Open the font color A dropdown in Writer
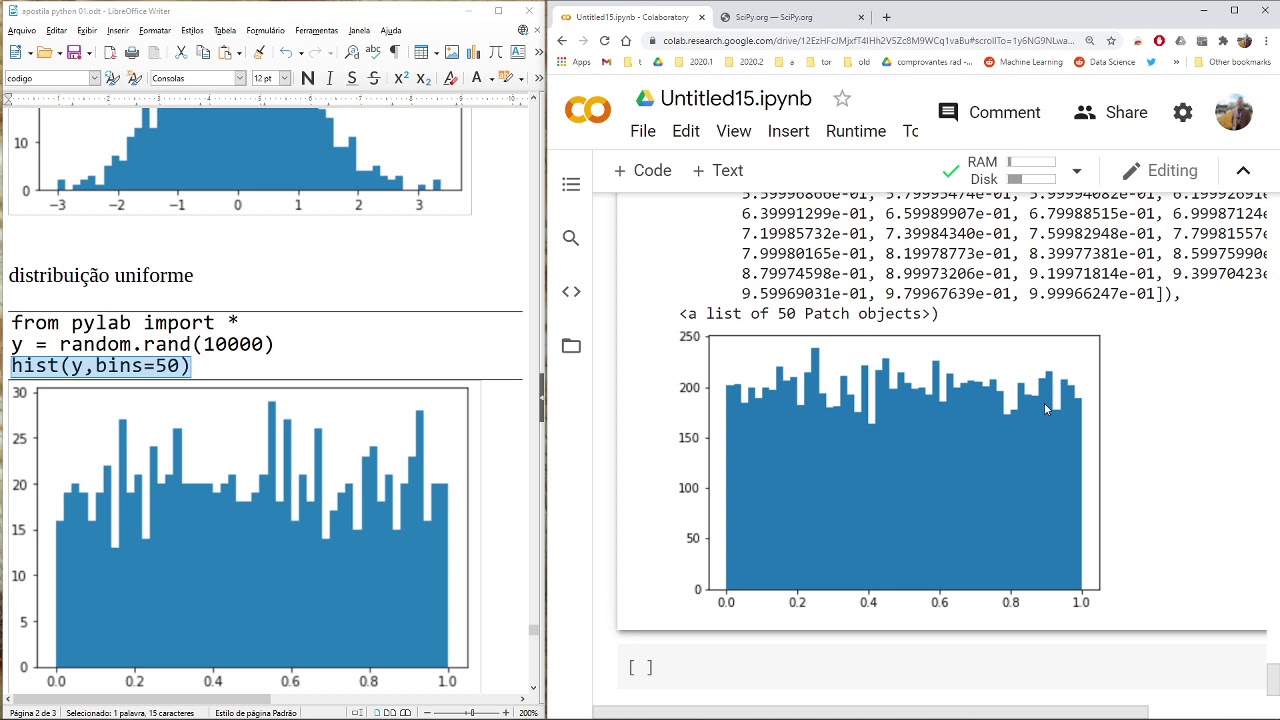This screenshot has width=1280, height=720. click(490, 78)
